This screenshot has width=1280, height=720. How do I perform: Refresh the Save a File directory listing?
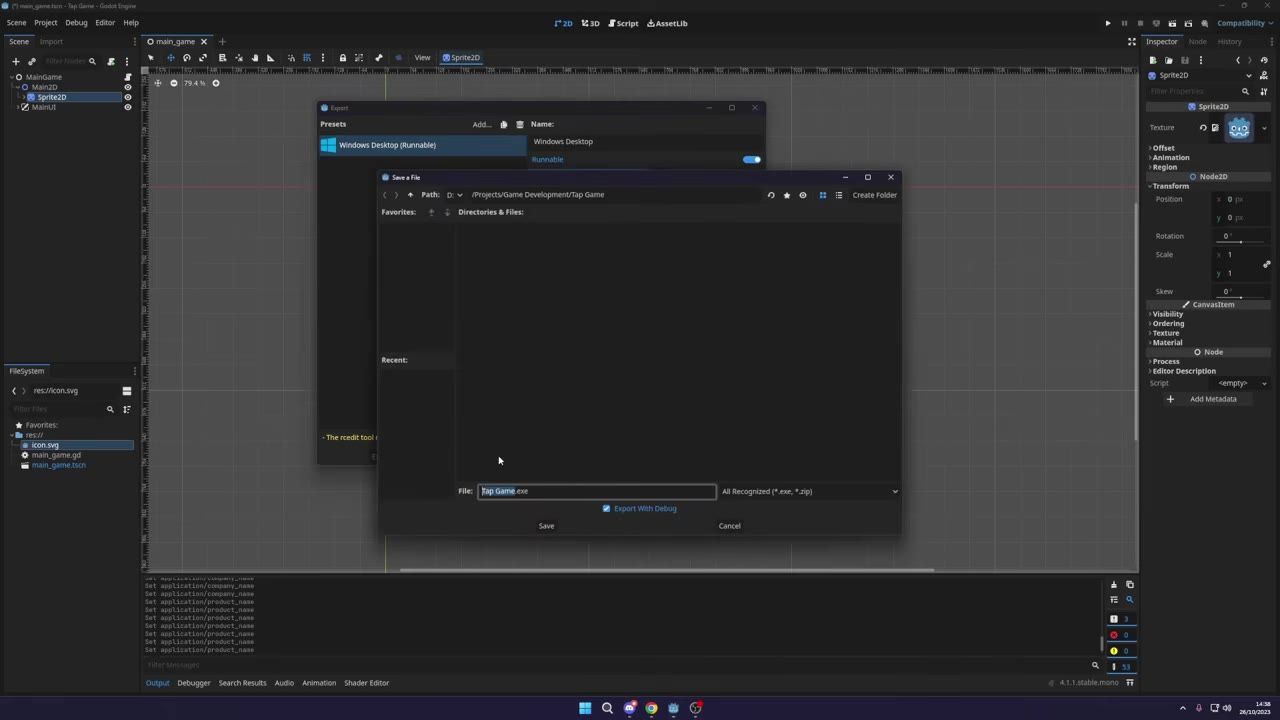click(771, 195)
